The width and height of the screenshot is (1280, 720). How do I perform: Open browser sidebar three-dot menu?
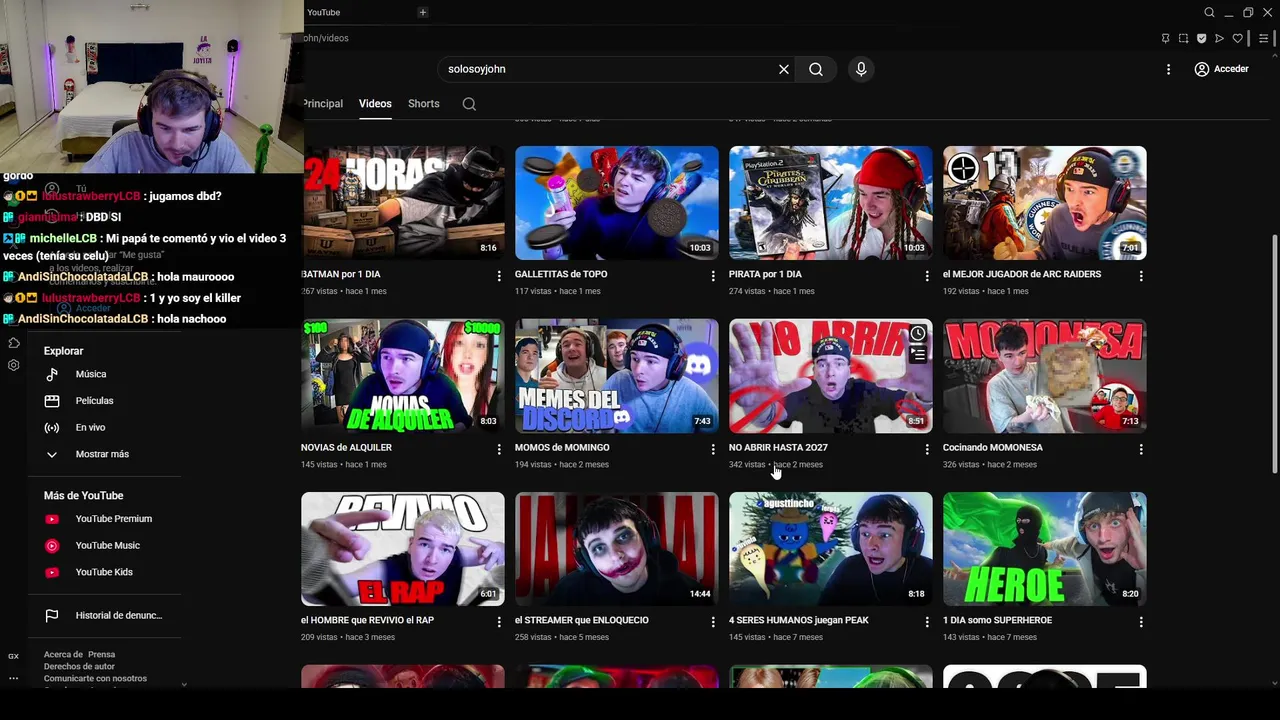(x=14, y=679)
